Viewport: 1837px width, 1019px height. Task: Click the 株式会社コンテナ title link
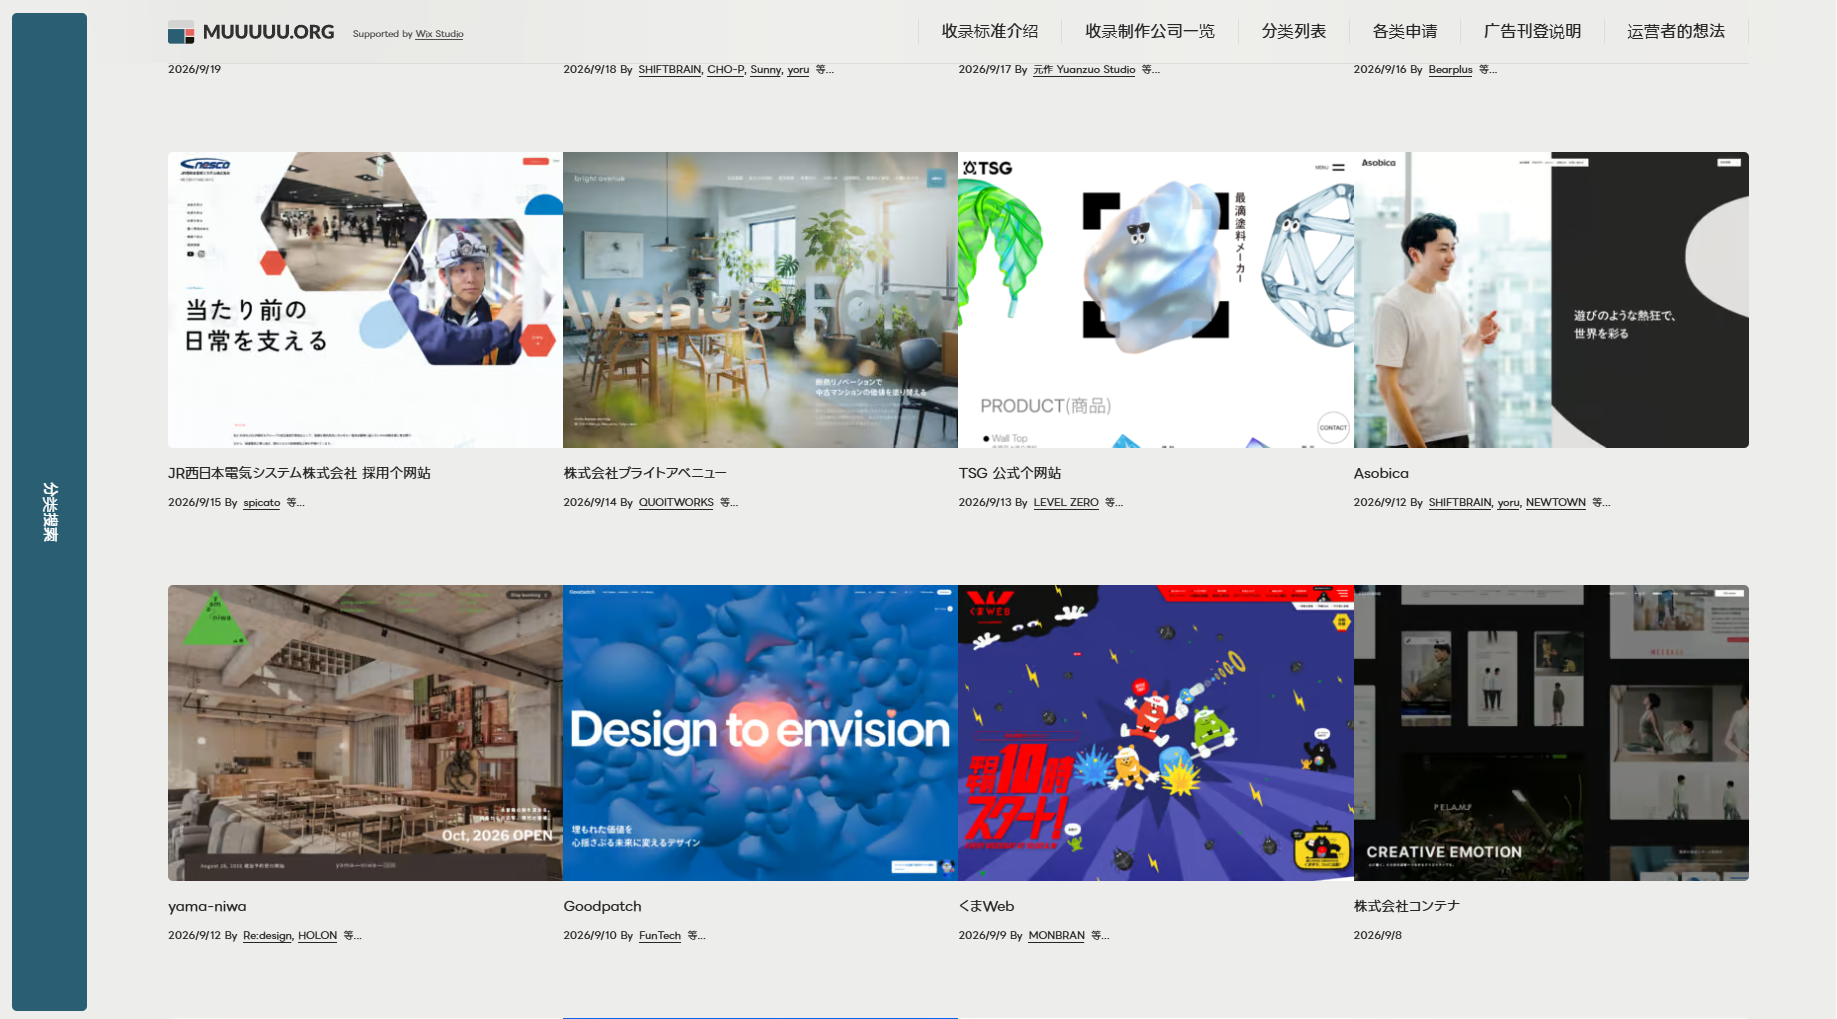click(1407, 906)
